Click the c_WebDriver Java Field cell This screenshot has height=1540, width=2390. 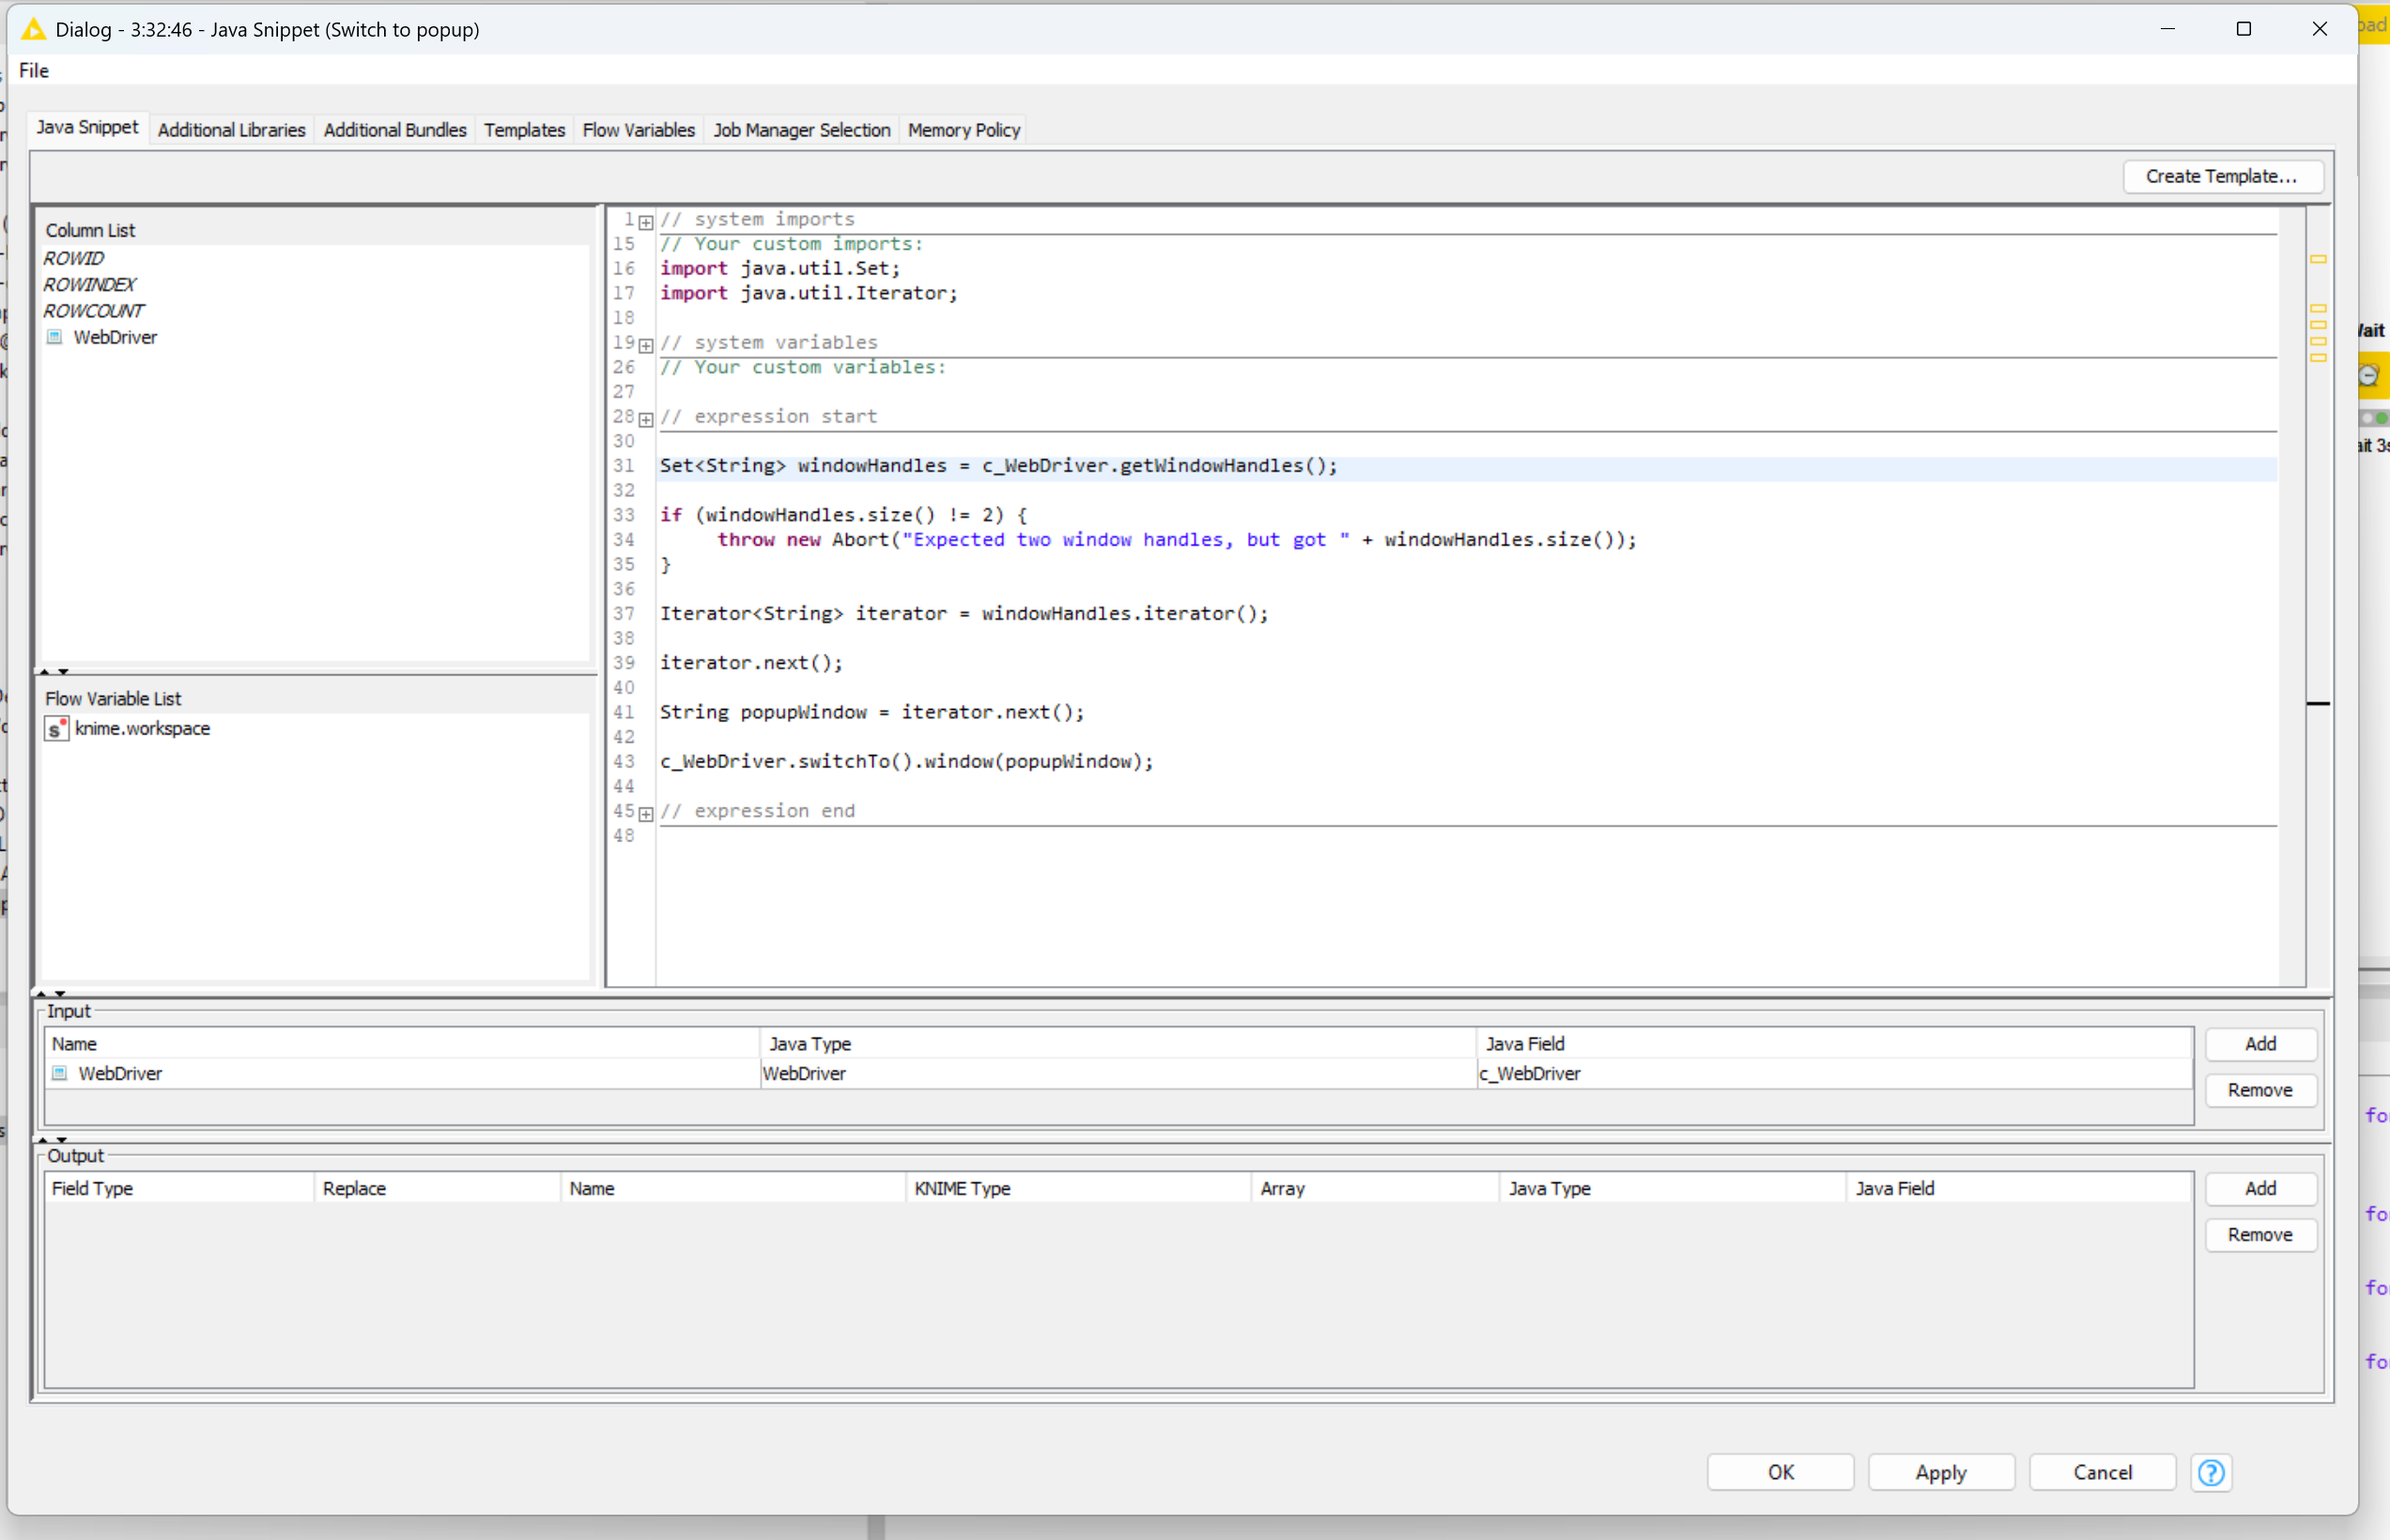coord(1530,1073)
